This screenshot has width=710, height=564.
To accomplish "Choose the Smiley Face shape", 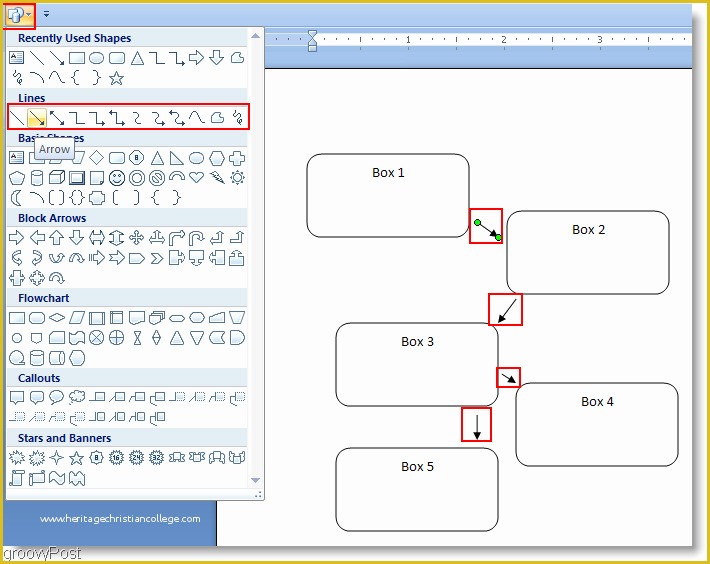I will (x=116, y=178).
